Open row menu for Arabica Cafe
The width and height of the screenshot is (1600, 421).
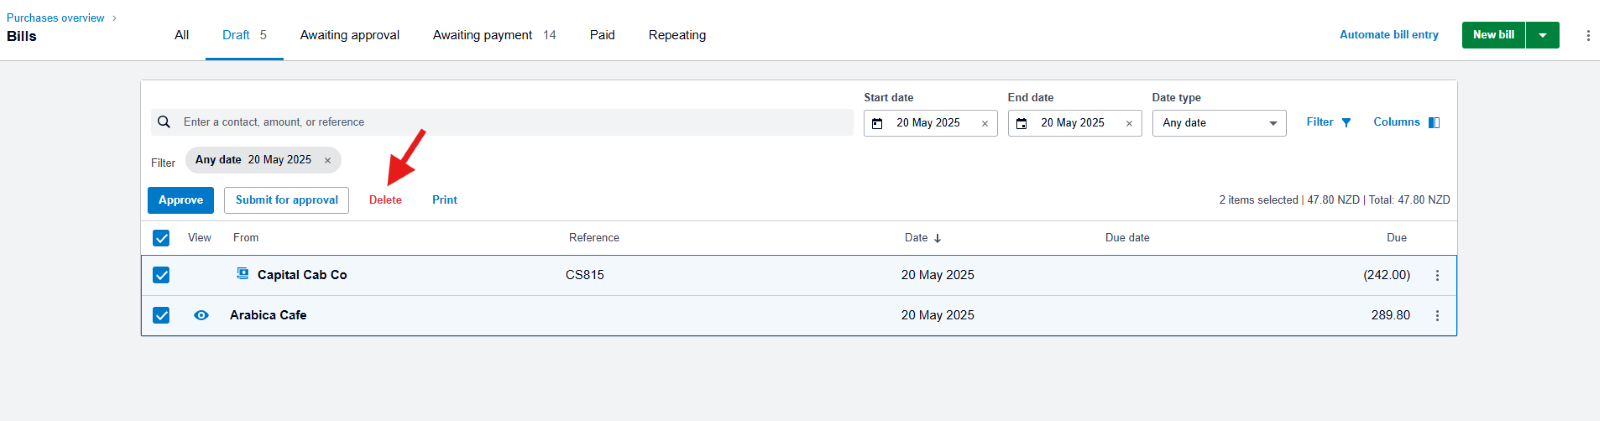click(1437, 315)
